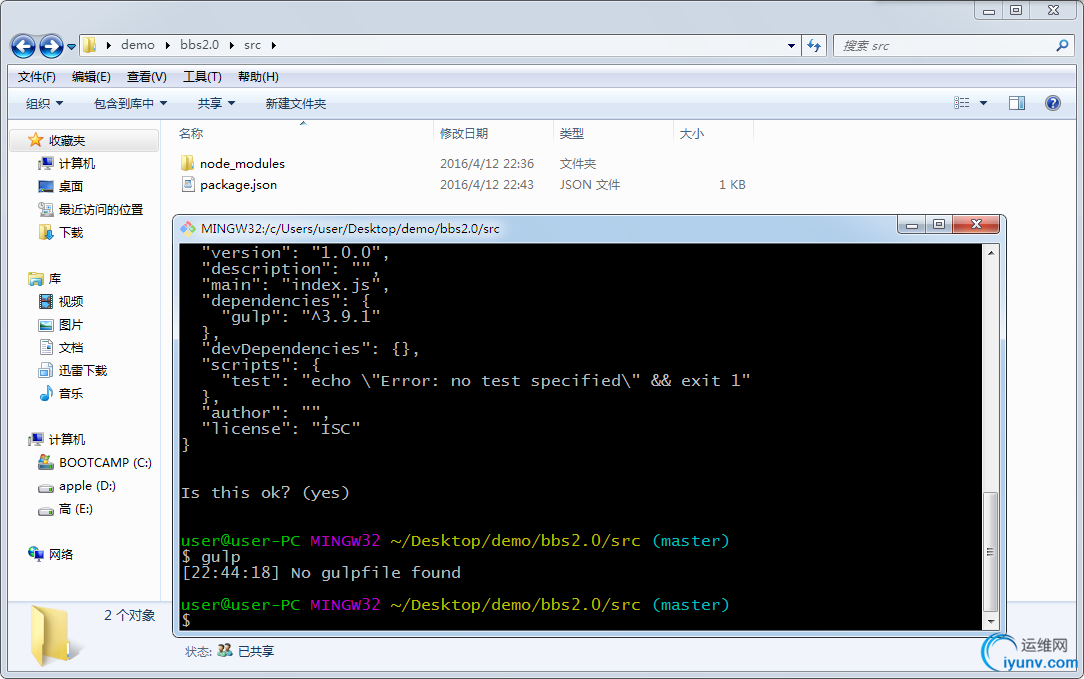Screen dimensions: 1084x679
Task: Click the Back navigation arrow
Action: pyautogui.click(x=22, y=45)
